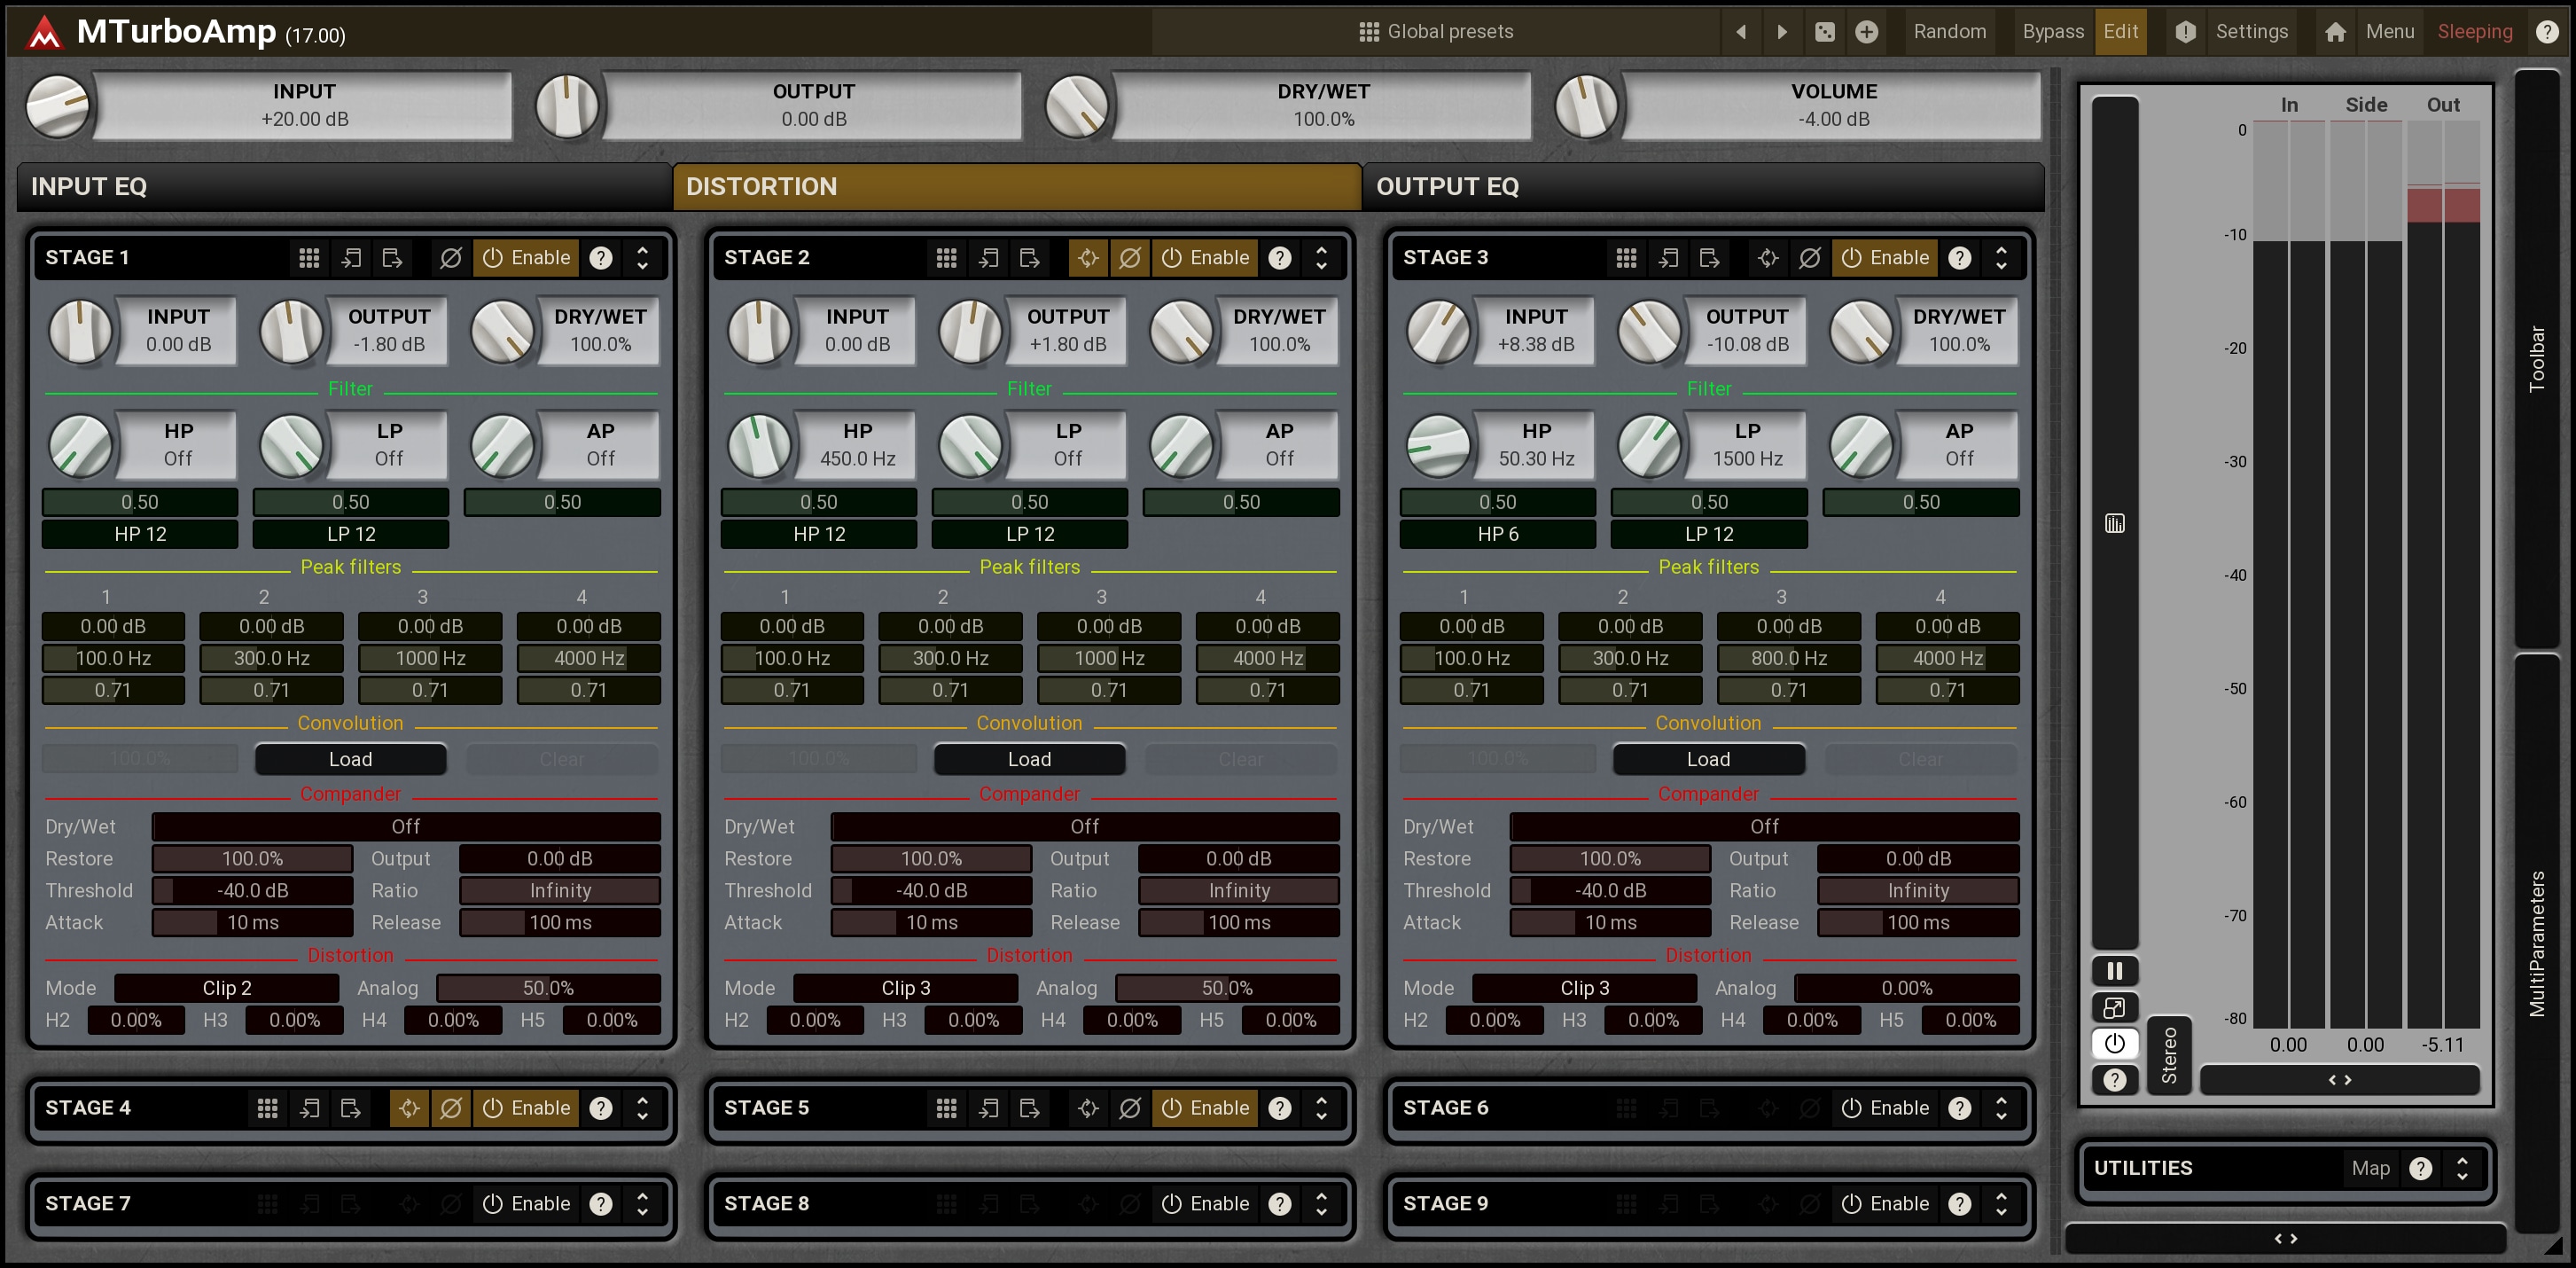Viewport: 2576px width, 1268px height.
Task: Click Load in Stage 1 Convolution
Action: pos(350,759)
